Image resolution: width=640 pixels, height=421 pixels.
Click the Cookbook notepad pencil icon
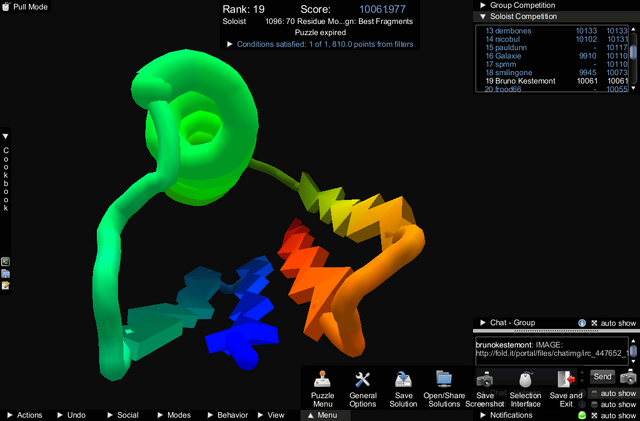click(x=5, y=285)
